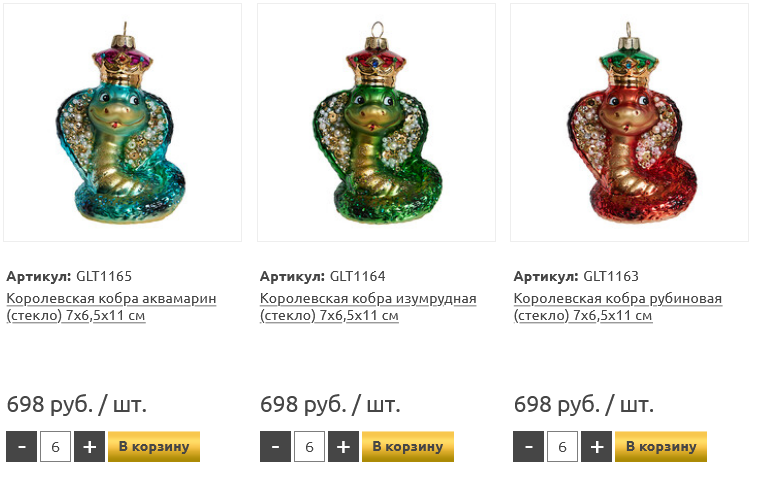762x481 pixels.
Task: Add ruby cobra GLT1163 to cart
Action: (661, 447)
